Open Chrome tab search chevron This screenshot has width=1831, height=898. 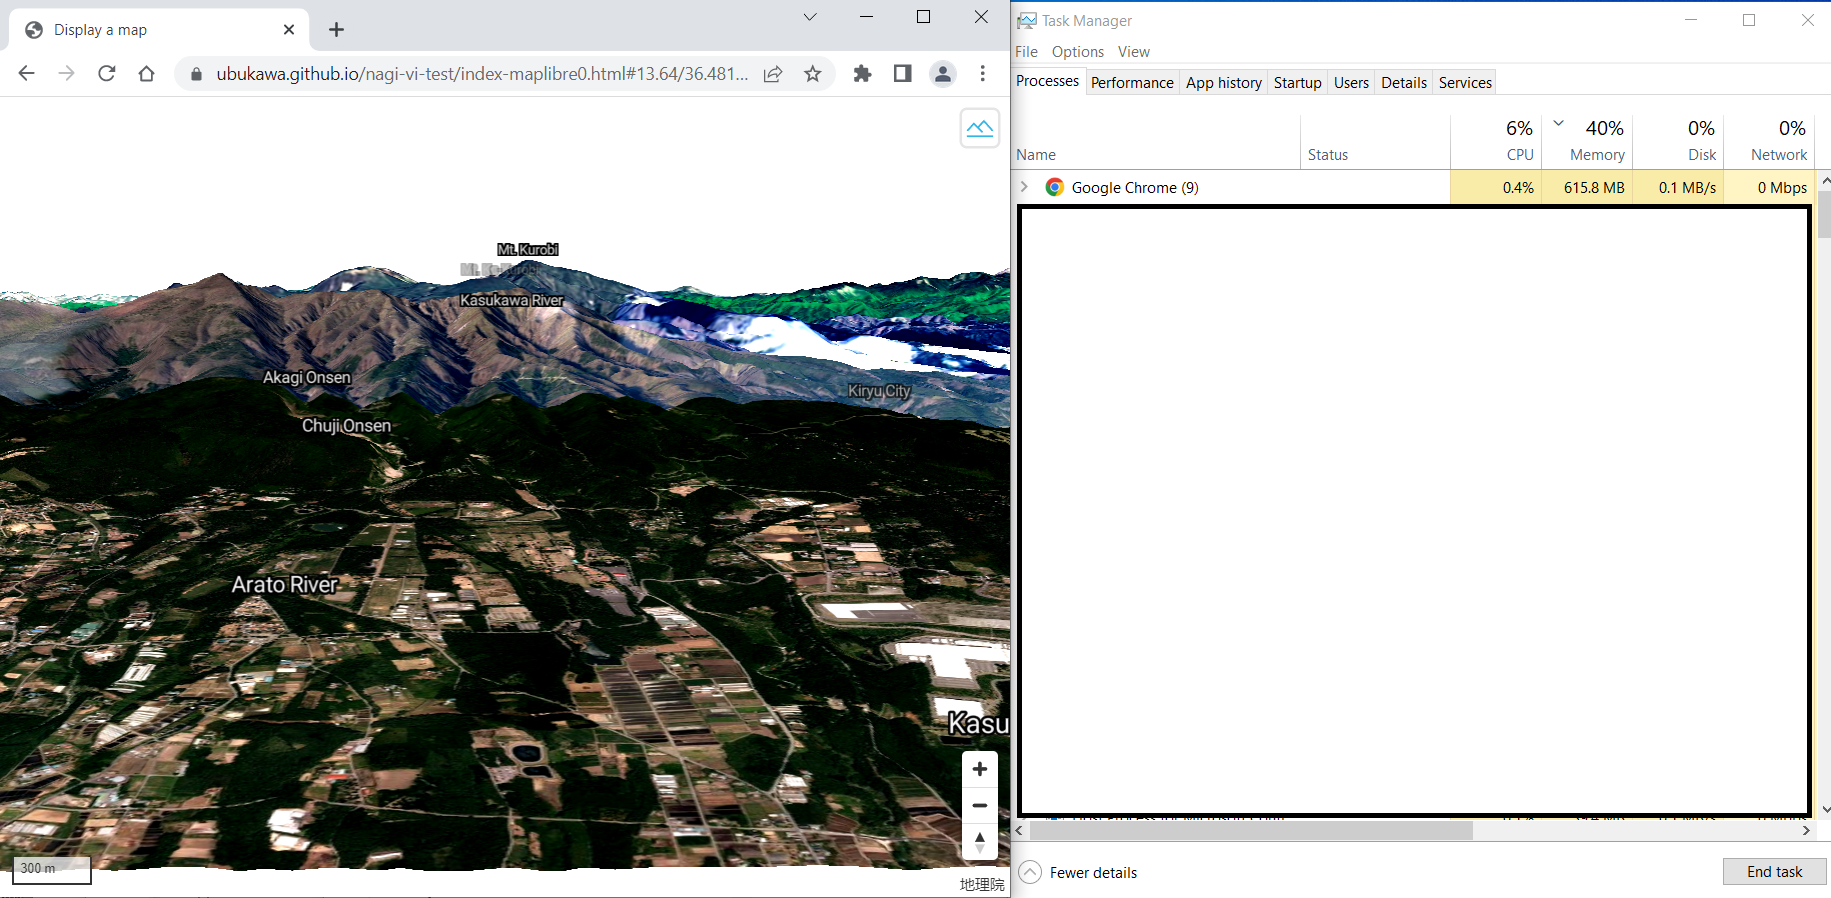(810, 17)
